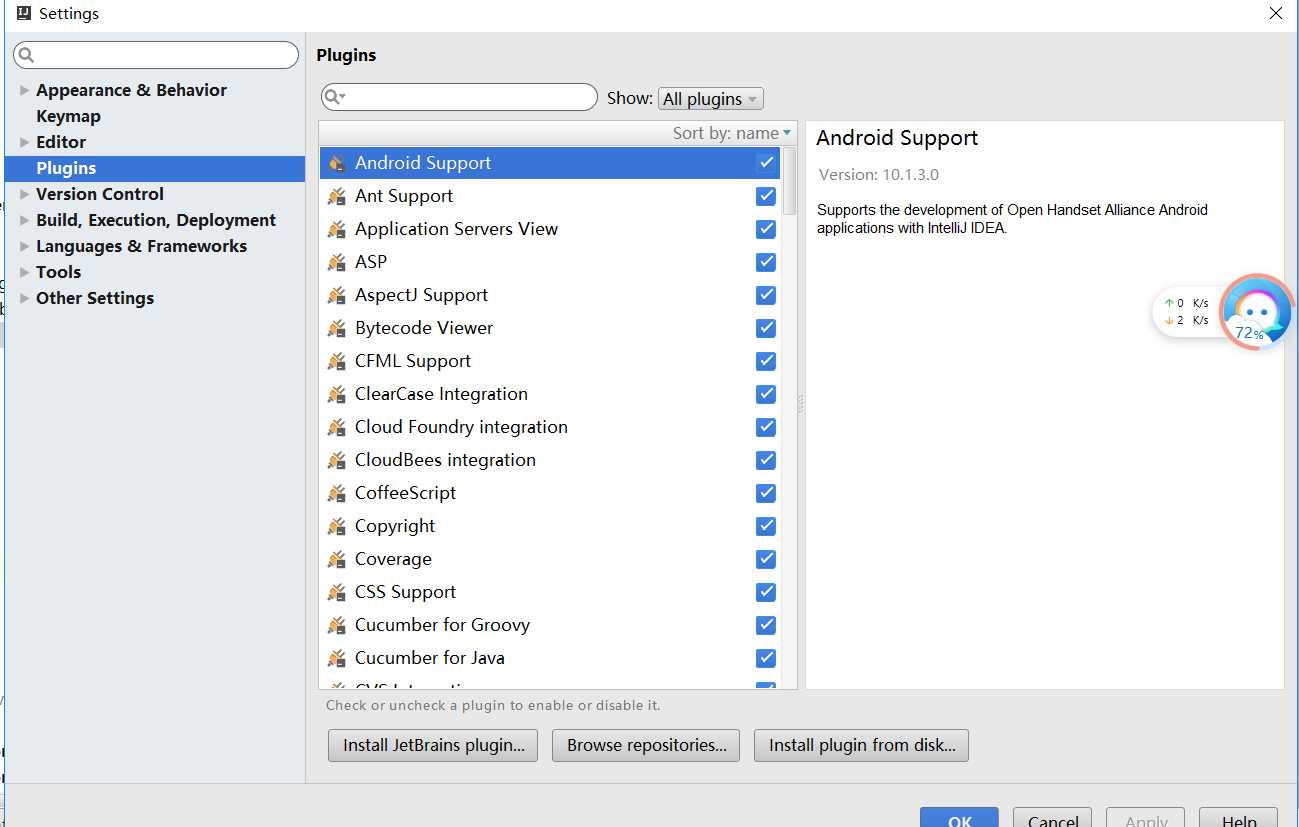Click the ClearCase Integration plugin icon
This screenshot has height=827, width=1299.
click(x=336, y=394)
